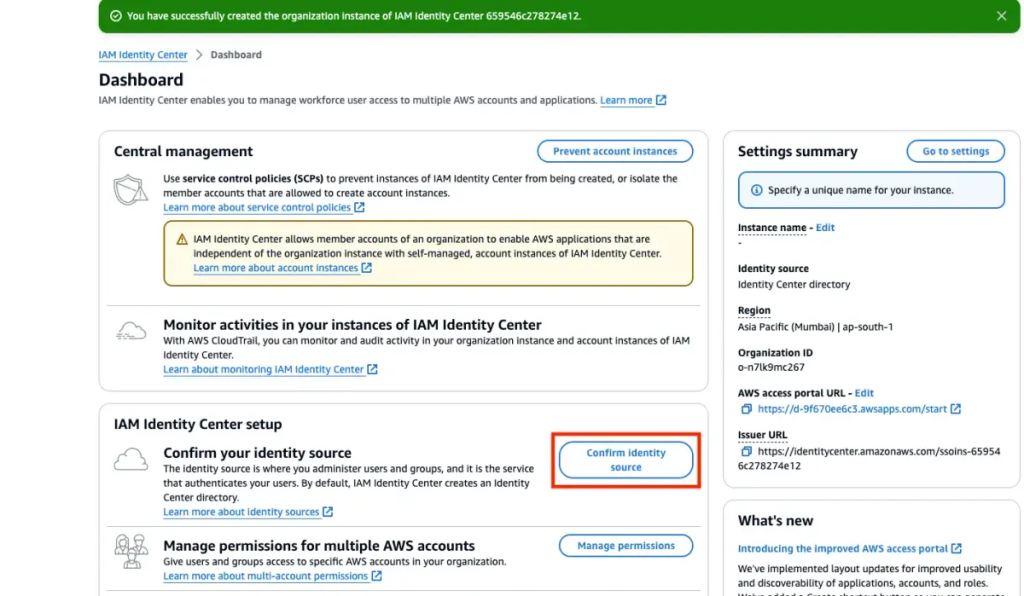Screen dimensions: 1024x596
Task: Click Go to settings button
Action: [x=955, y=151]
